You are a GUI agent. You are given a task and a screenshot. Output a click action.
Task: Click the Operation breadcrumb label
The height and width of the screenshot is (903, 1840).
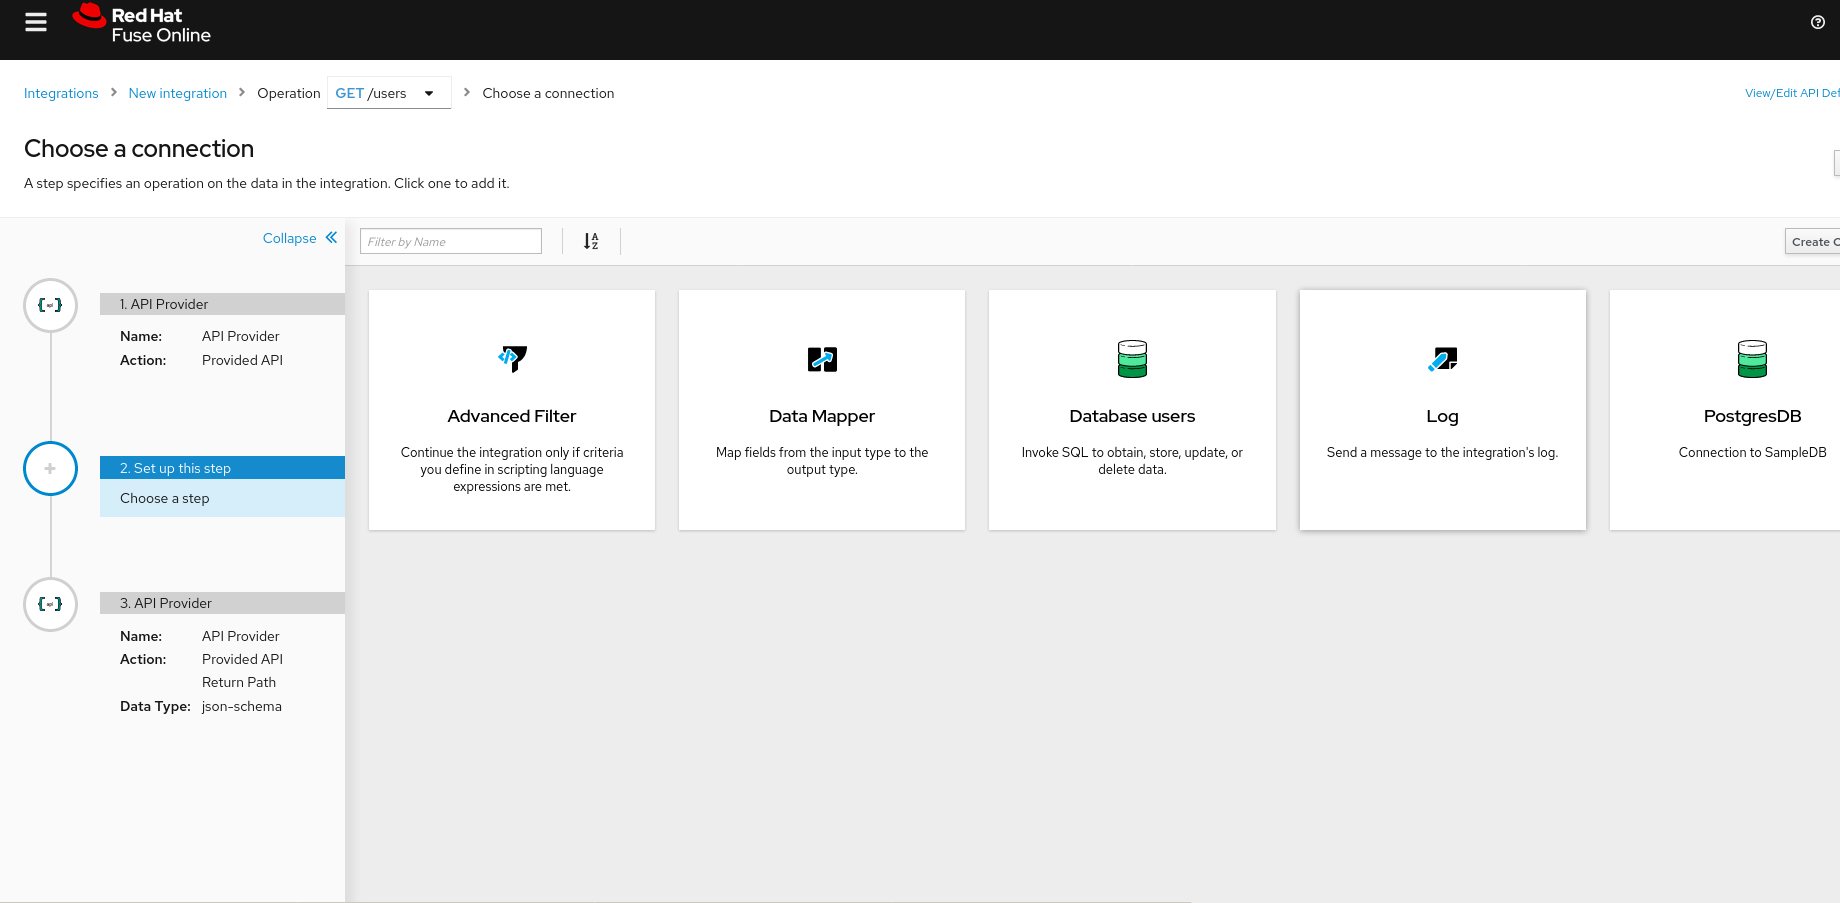[289, 93]
